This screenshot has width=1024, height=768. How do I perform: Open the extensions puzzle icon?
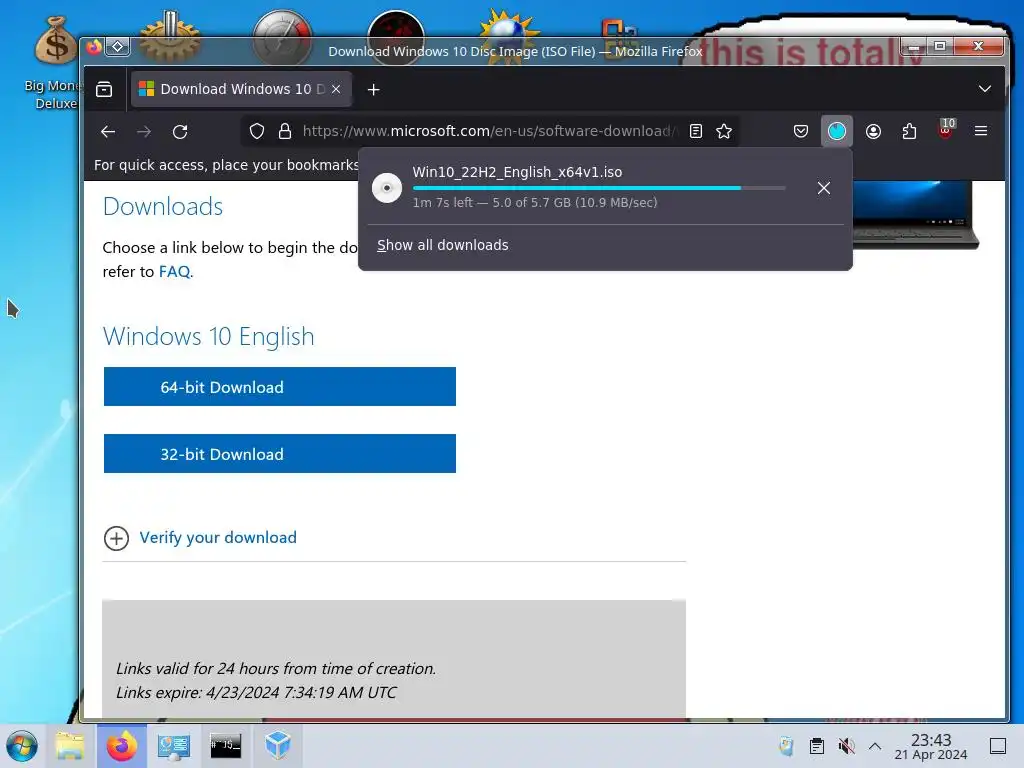coord(909,131)
